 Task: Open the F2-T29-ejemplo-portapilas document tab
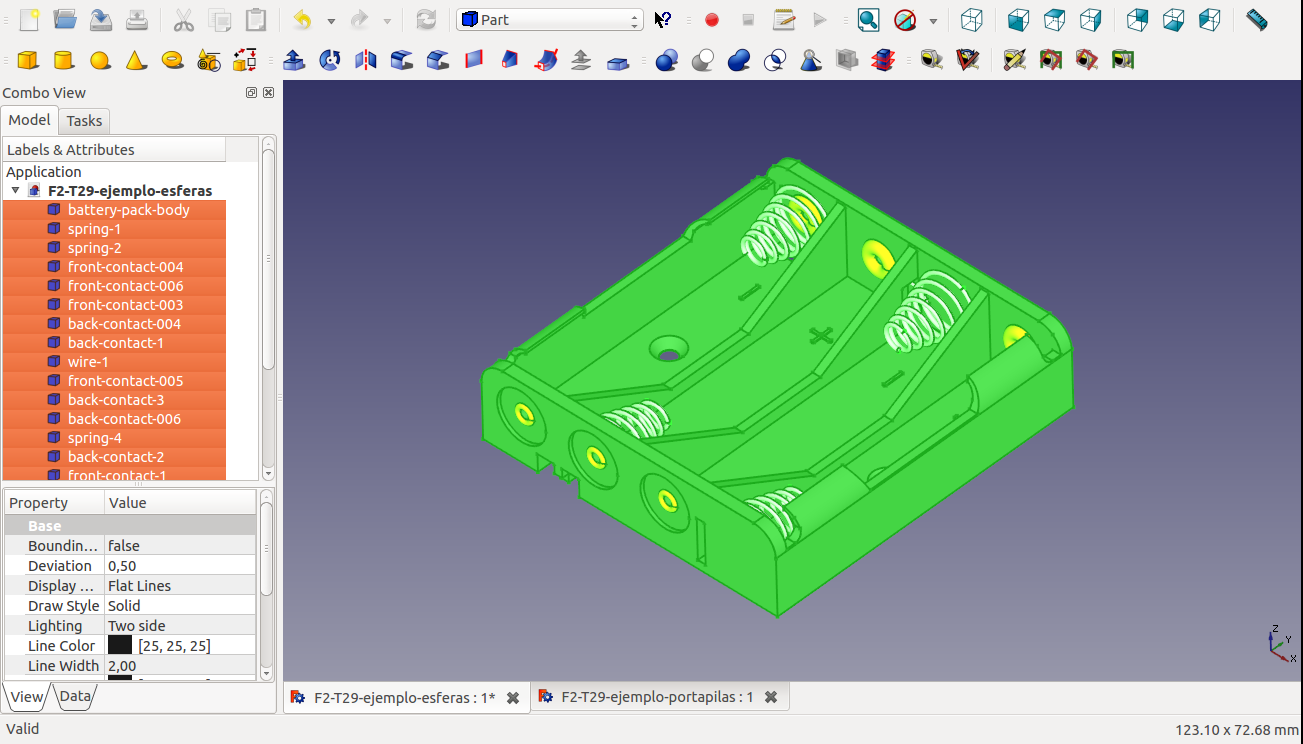(656, 697)
